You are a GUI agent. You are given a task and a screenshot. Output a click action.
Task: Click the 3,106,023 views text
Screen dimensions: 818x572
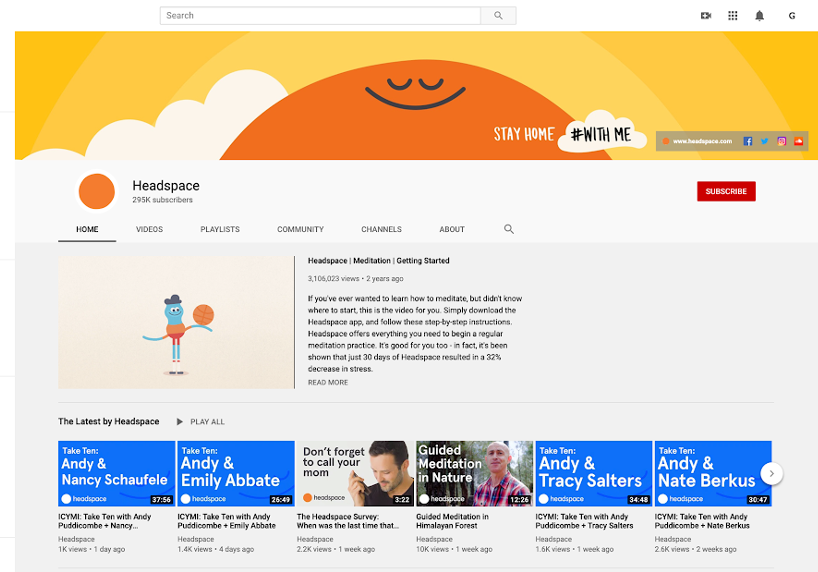[x=333, y=279]
